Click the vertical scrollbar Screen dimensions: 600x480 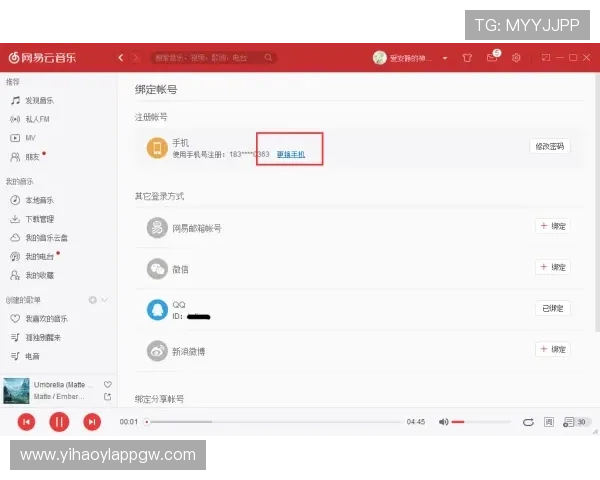click(x=597, y=203)
